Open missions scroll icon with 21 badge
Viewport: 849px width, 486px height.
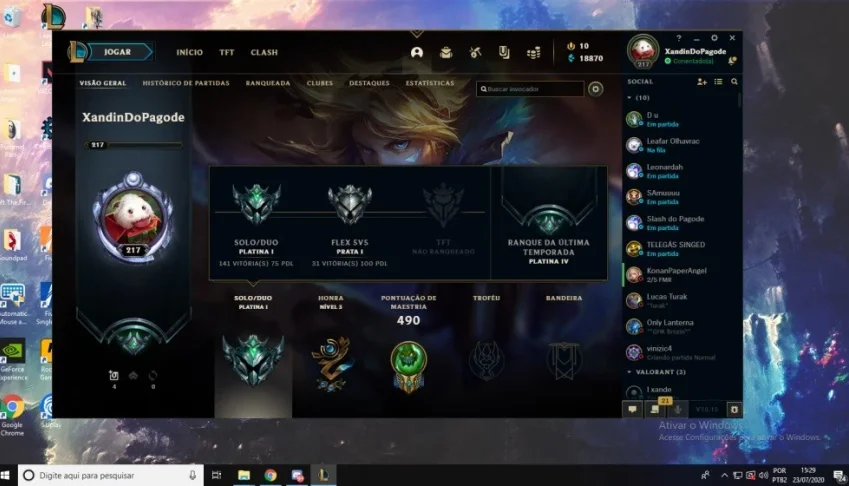655,409
